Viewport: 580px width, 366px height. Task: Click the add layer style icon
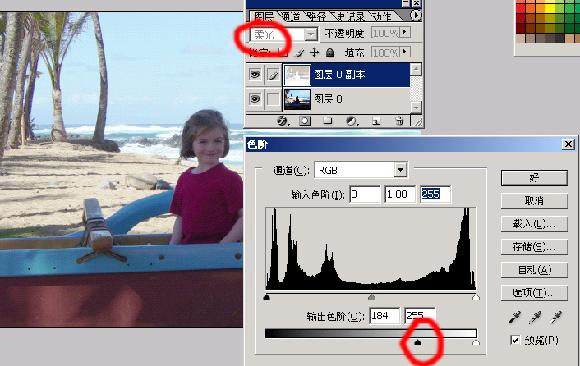[282, 121]
